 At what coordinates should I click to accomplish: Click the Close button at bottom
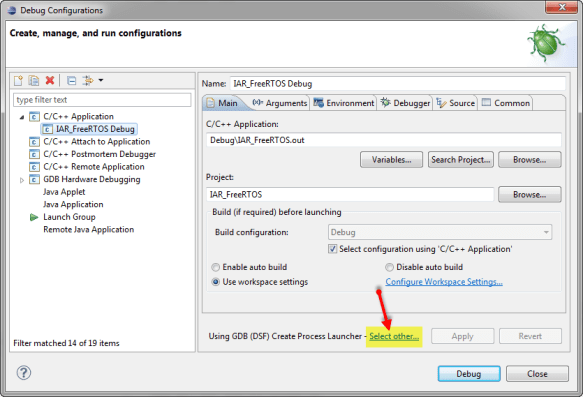point(537,374)
